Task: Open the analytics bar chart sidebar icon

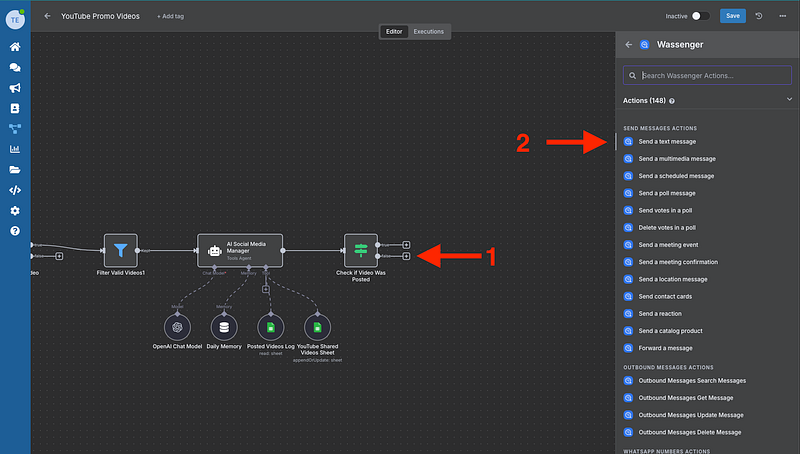Action: pos(15,149)
